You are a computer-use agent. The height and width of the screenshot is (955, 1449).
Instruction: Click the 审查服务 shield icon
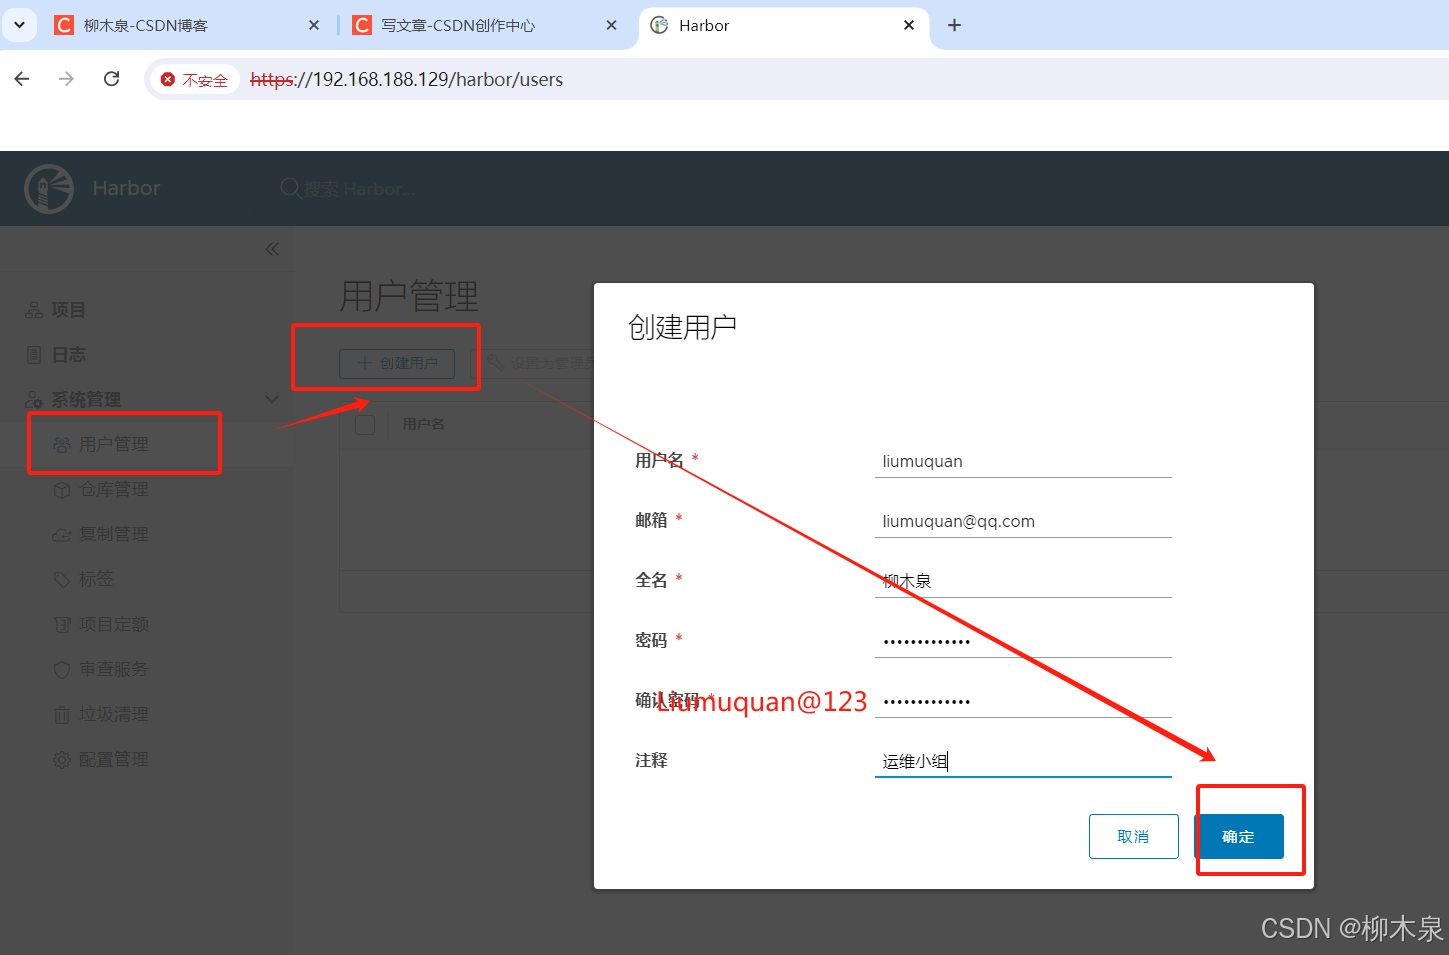pyautogui.click(x=62, y=669)
